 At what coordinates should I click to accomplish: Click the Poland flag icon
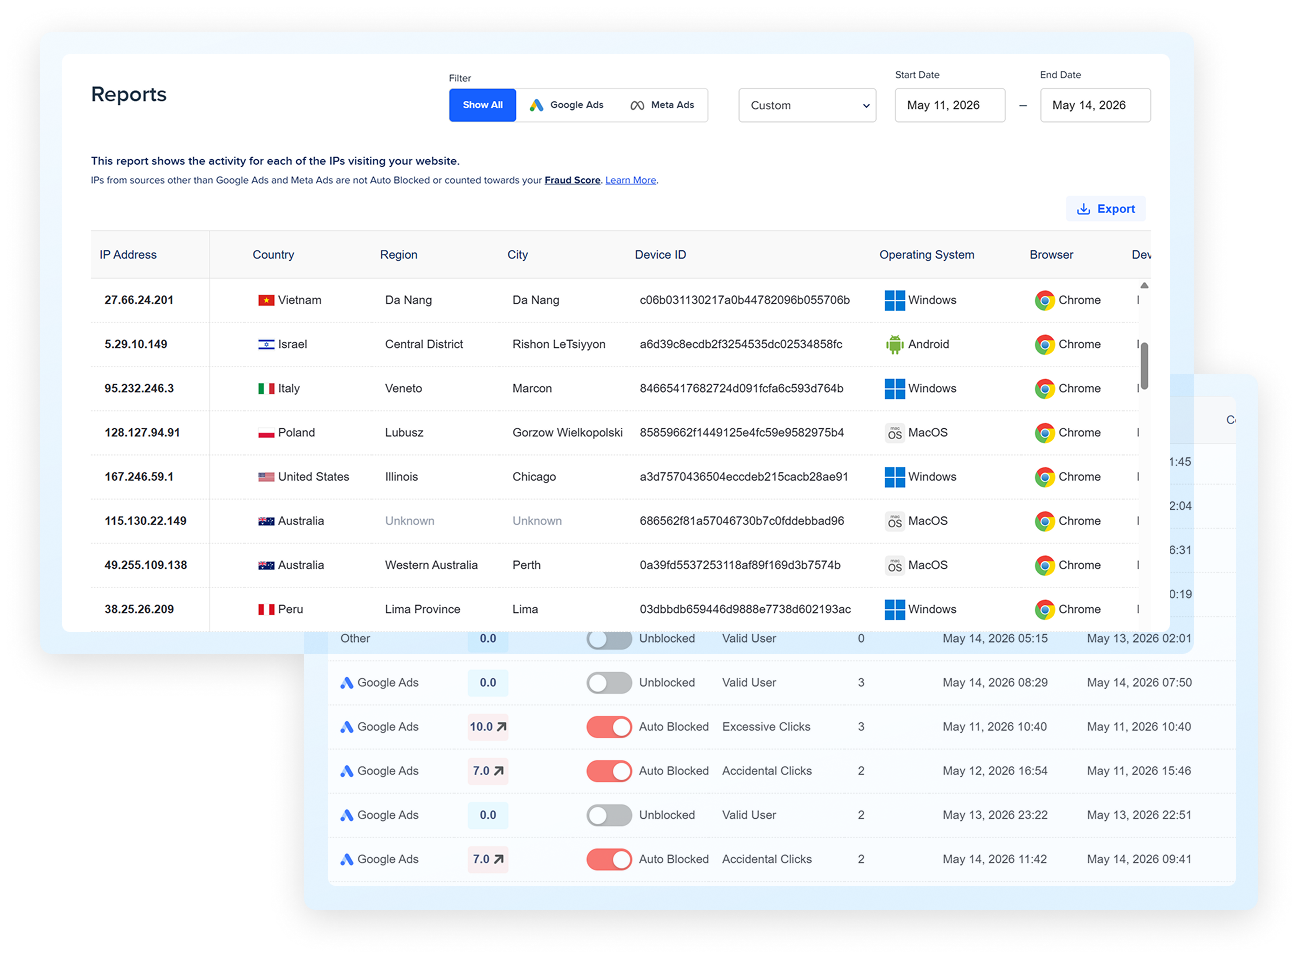coord(266,433)
